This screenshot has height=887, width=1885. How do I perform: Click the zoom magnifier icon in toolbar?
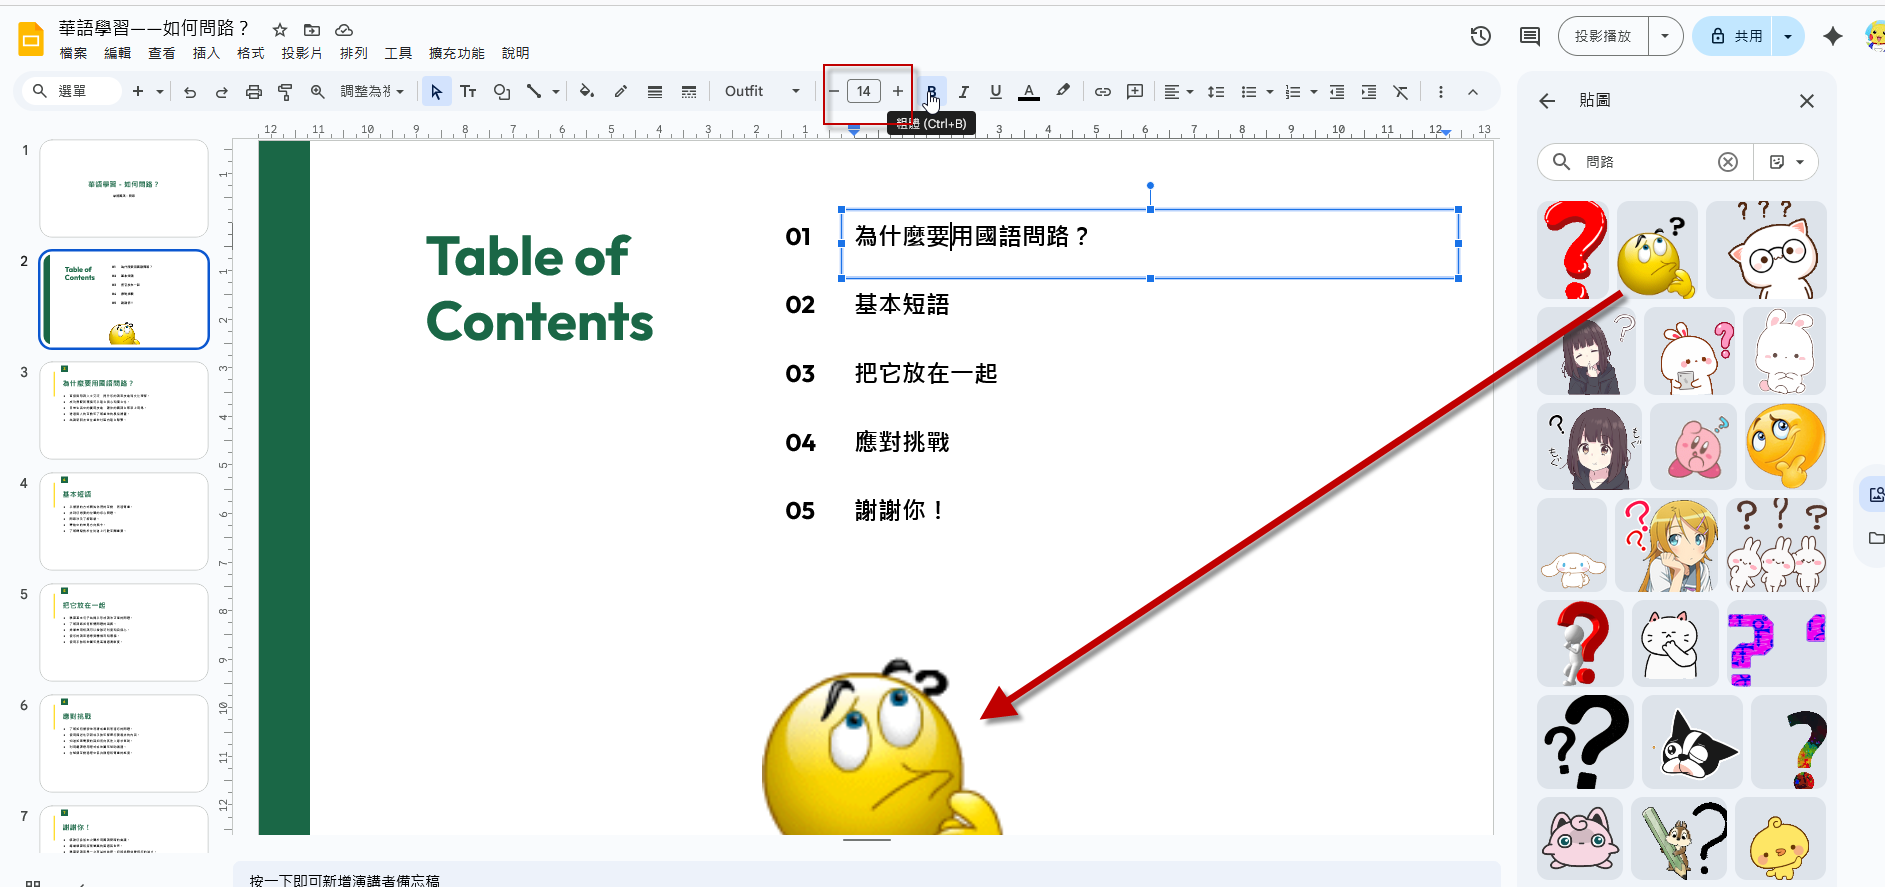(x=317, y=92)
